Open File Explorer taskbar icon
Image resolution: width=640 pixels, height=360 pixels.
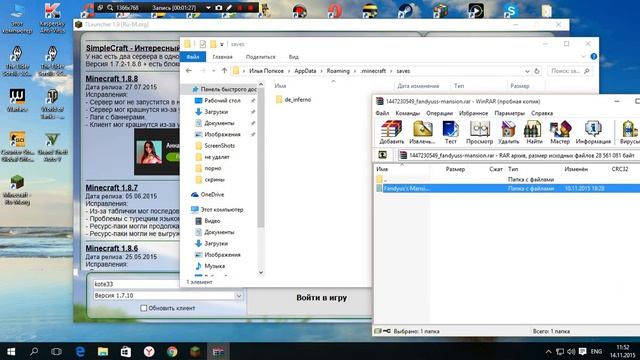pyautogui.click(x=102, y=351)
